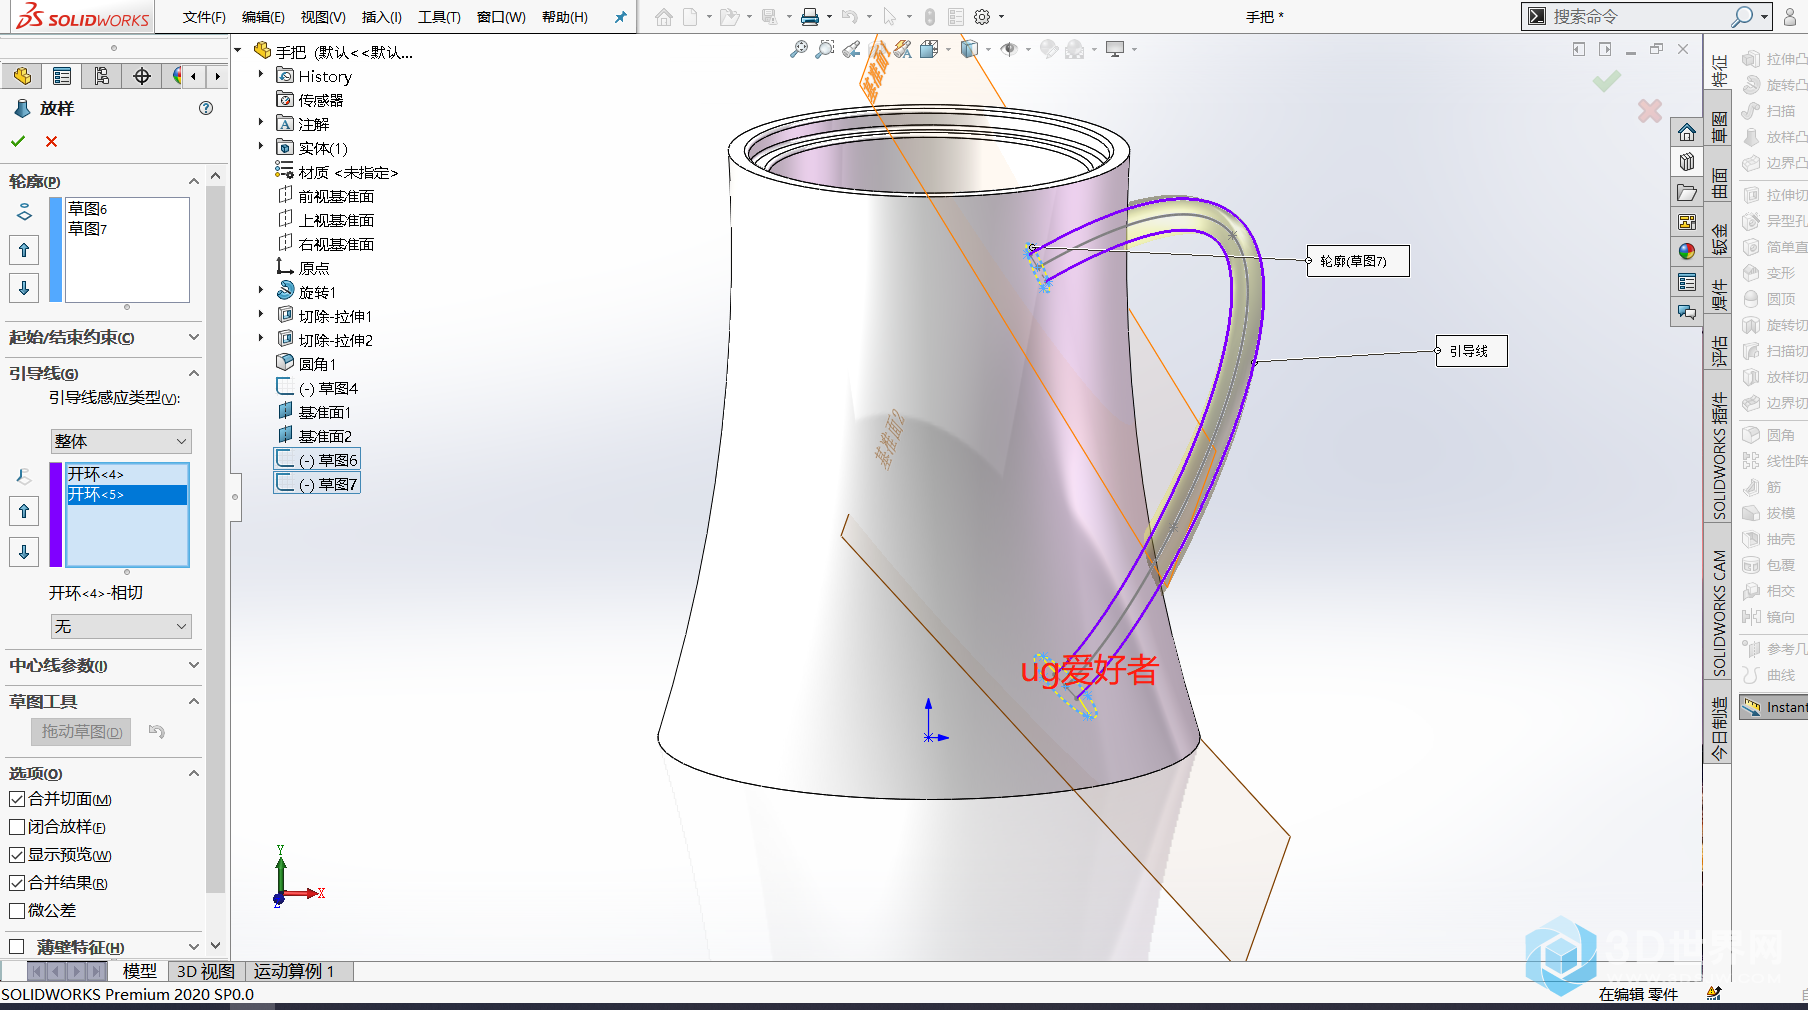This screenshot has width=1808, height=1010.
Task: Click the Display Style cube icon
Action: click(969, 49)
